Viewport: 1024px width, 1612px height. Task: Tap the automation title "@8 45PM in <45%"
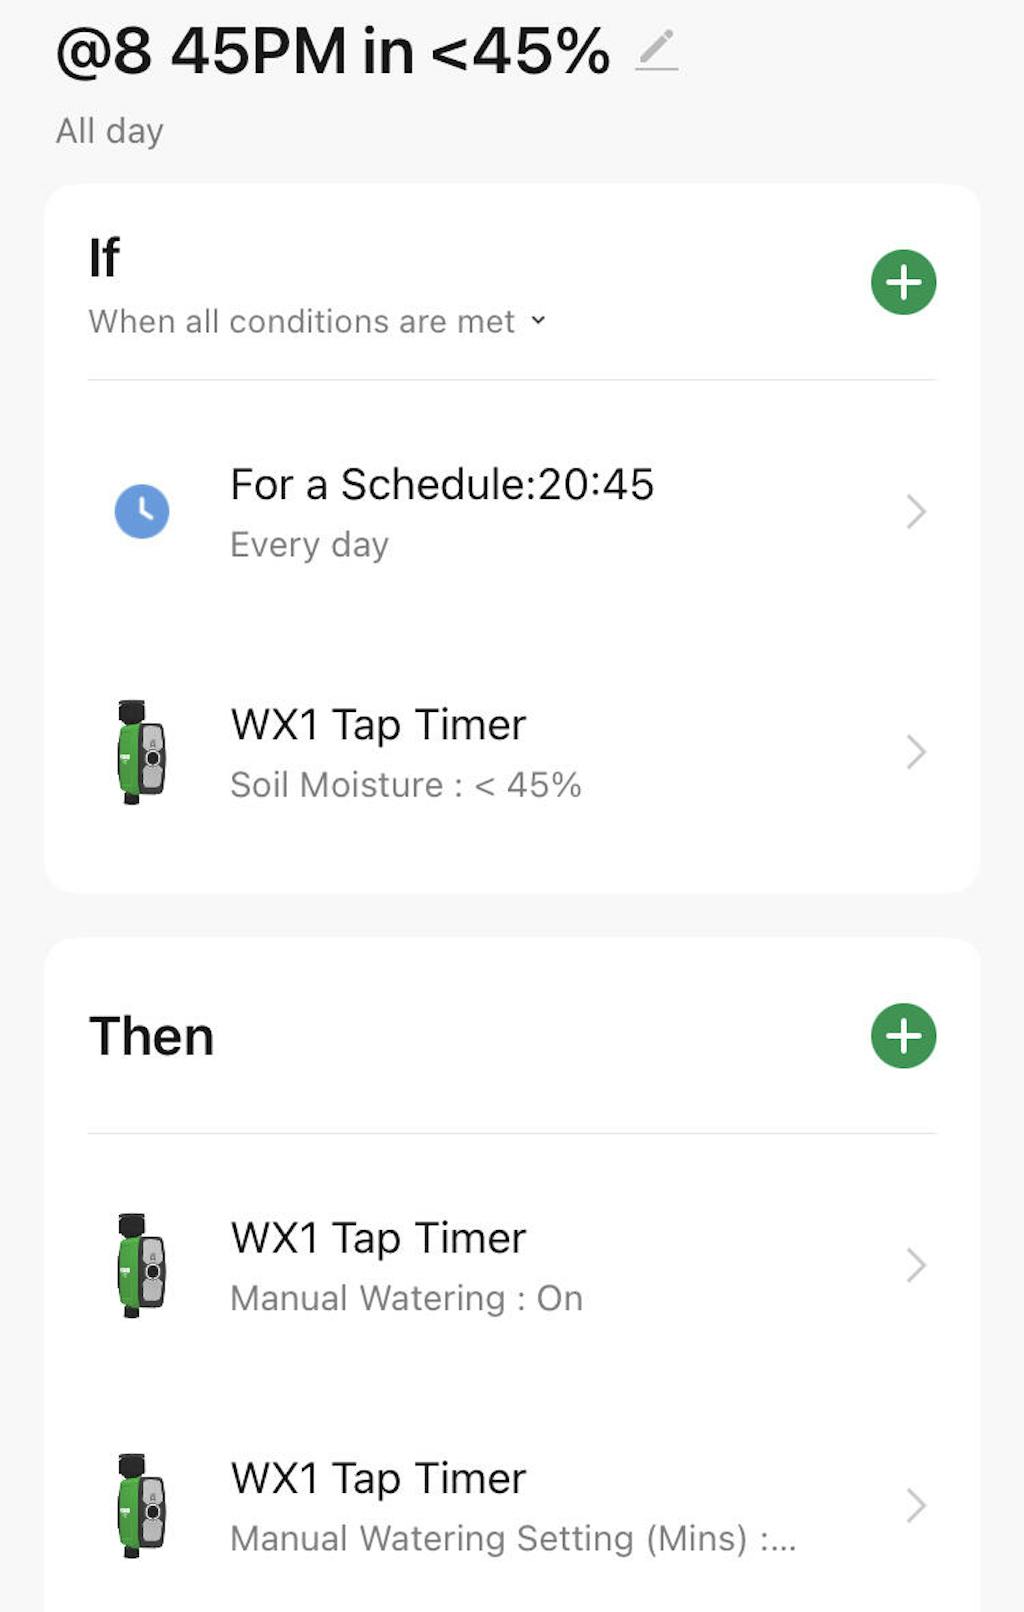coord(332,51)
